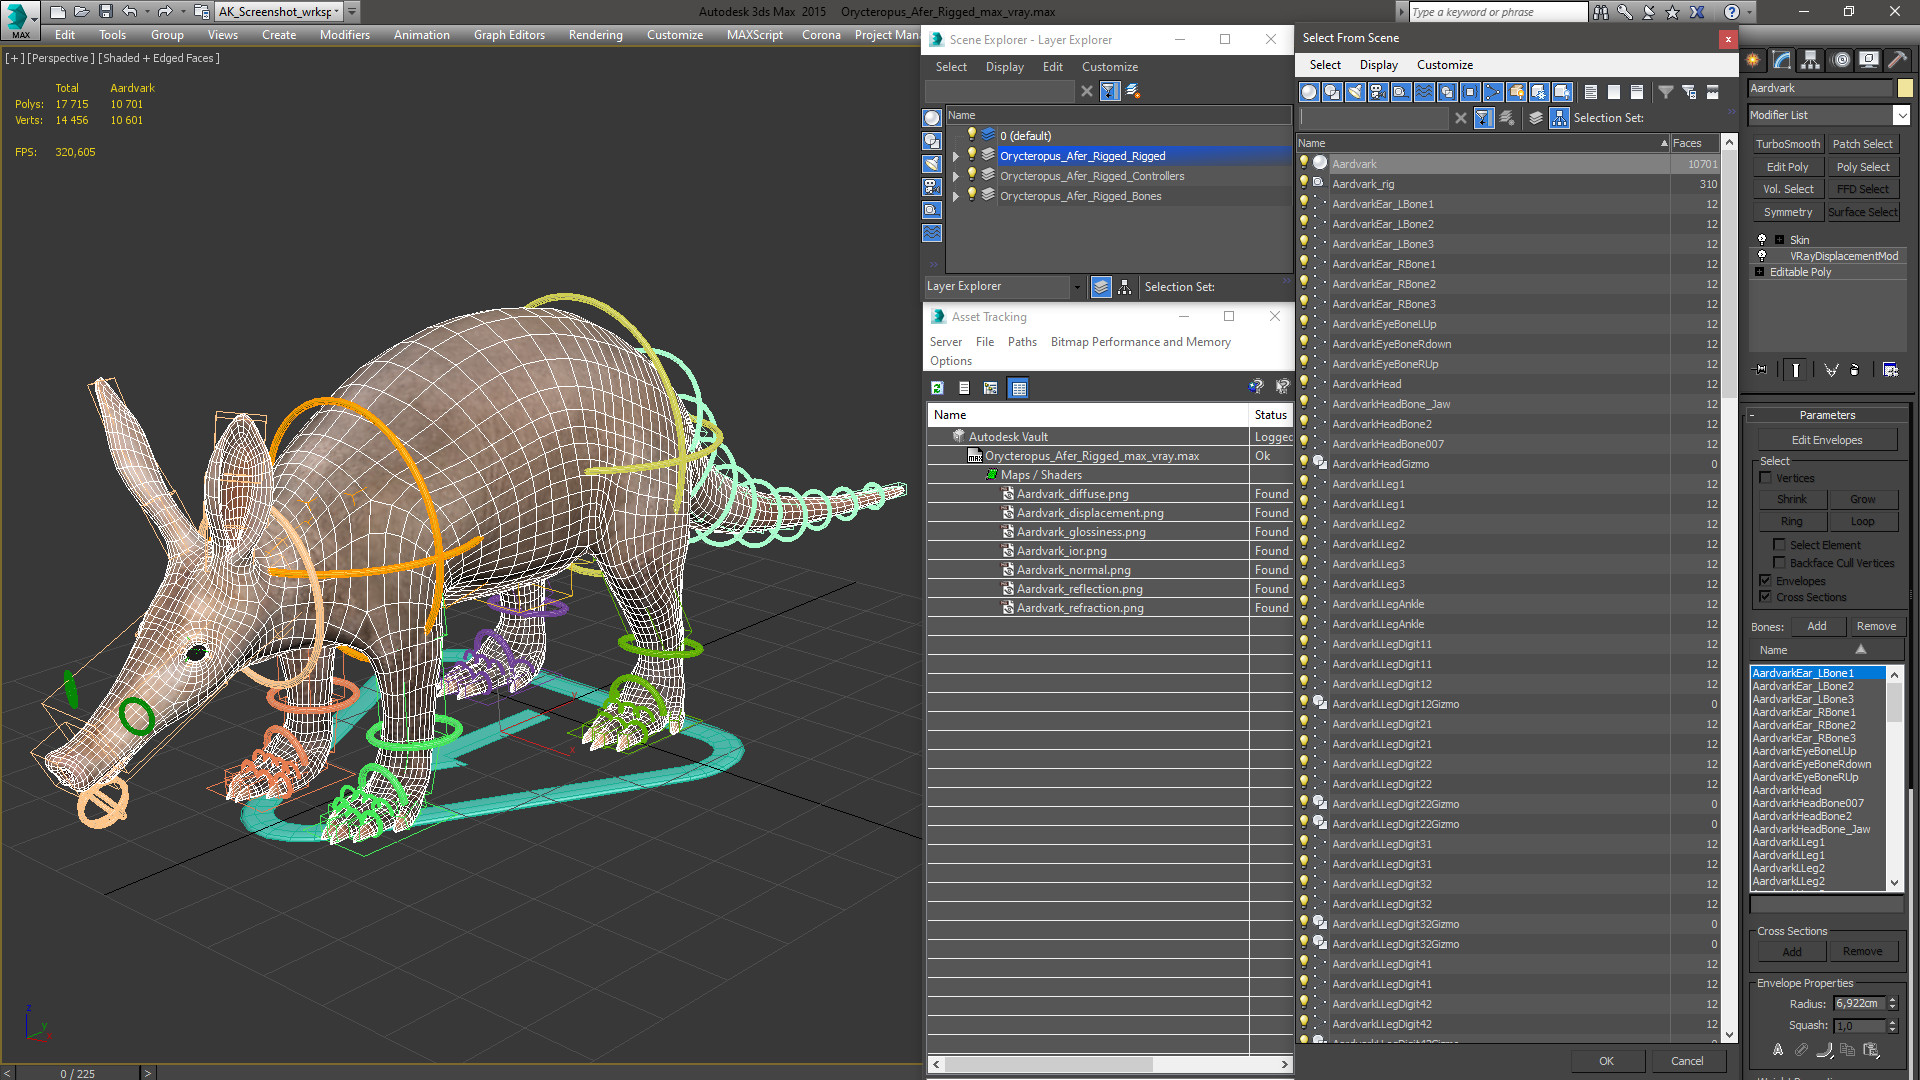Toggle Display Helpers filter in Select From Scene
Screen dimensions: 1920x1080
pyautogui.click(x=1401, y=92)
